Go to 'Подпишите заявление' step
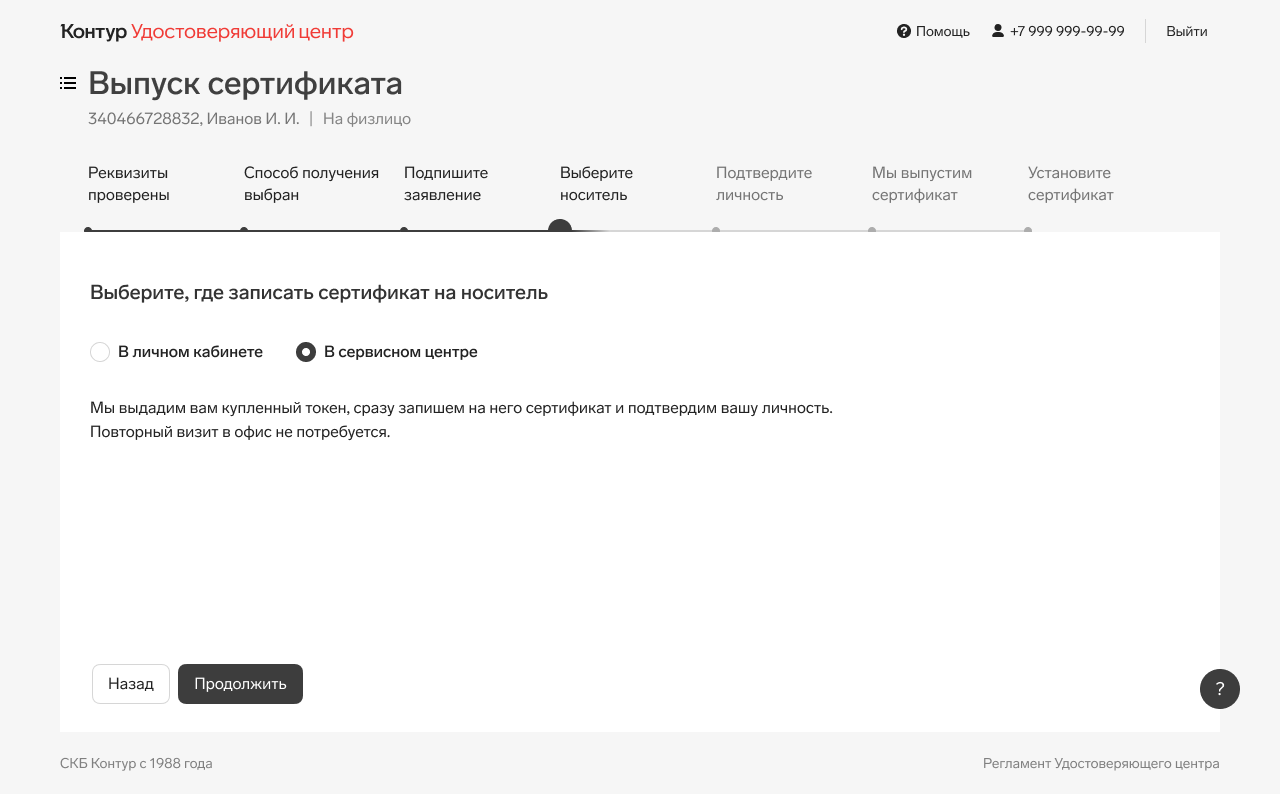Image resolution: width=1280 pixels, height=794 pixels. coord(446,184)
